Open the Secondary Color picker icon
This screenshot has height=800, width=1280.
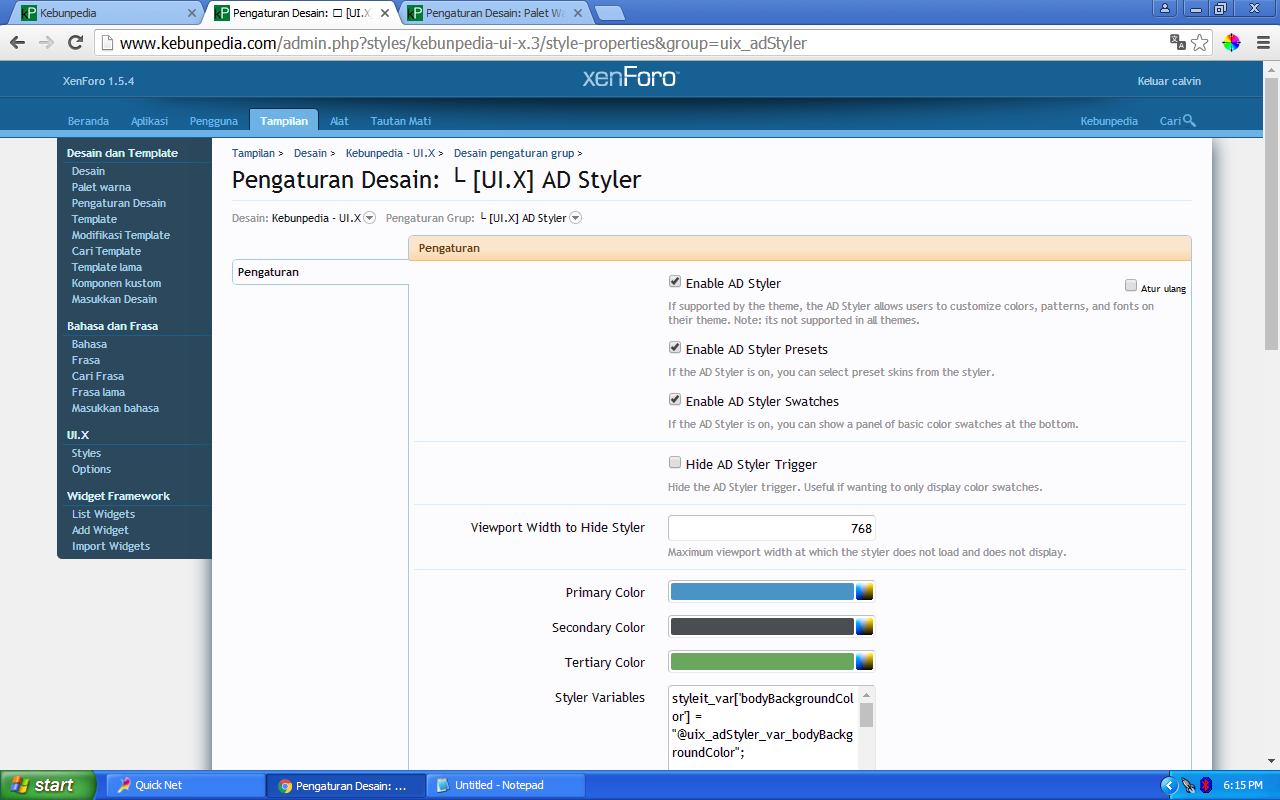pos(865,627)
